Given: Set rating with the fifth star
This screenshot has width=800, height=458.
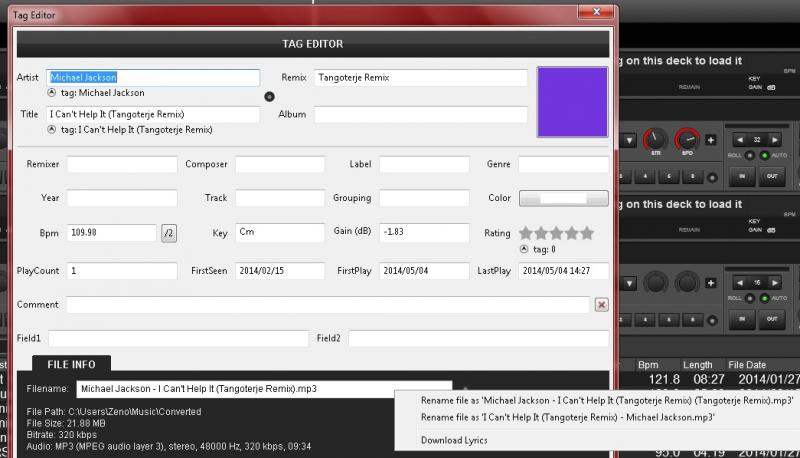Looking at the screenshot, I should (x=587, y=233).
